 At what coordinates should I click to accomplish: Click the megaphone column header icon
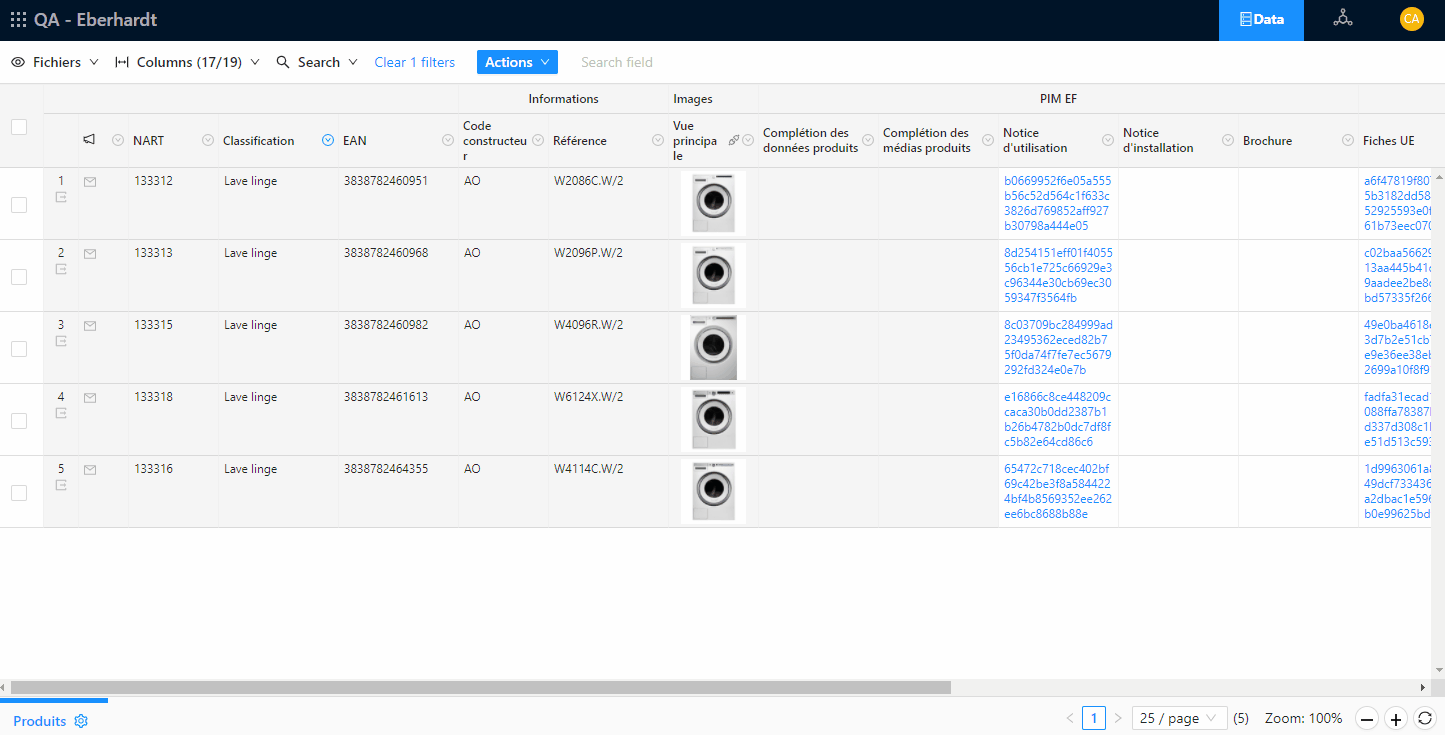point(89,140)
